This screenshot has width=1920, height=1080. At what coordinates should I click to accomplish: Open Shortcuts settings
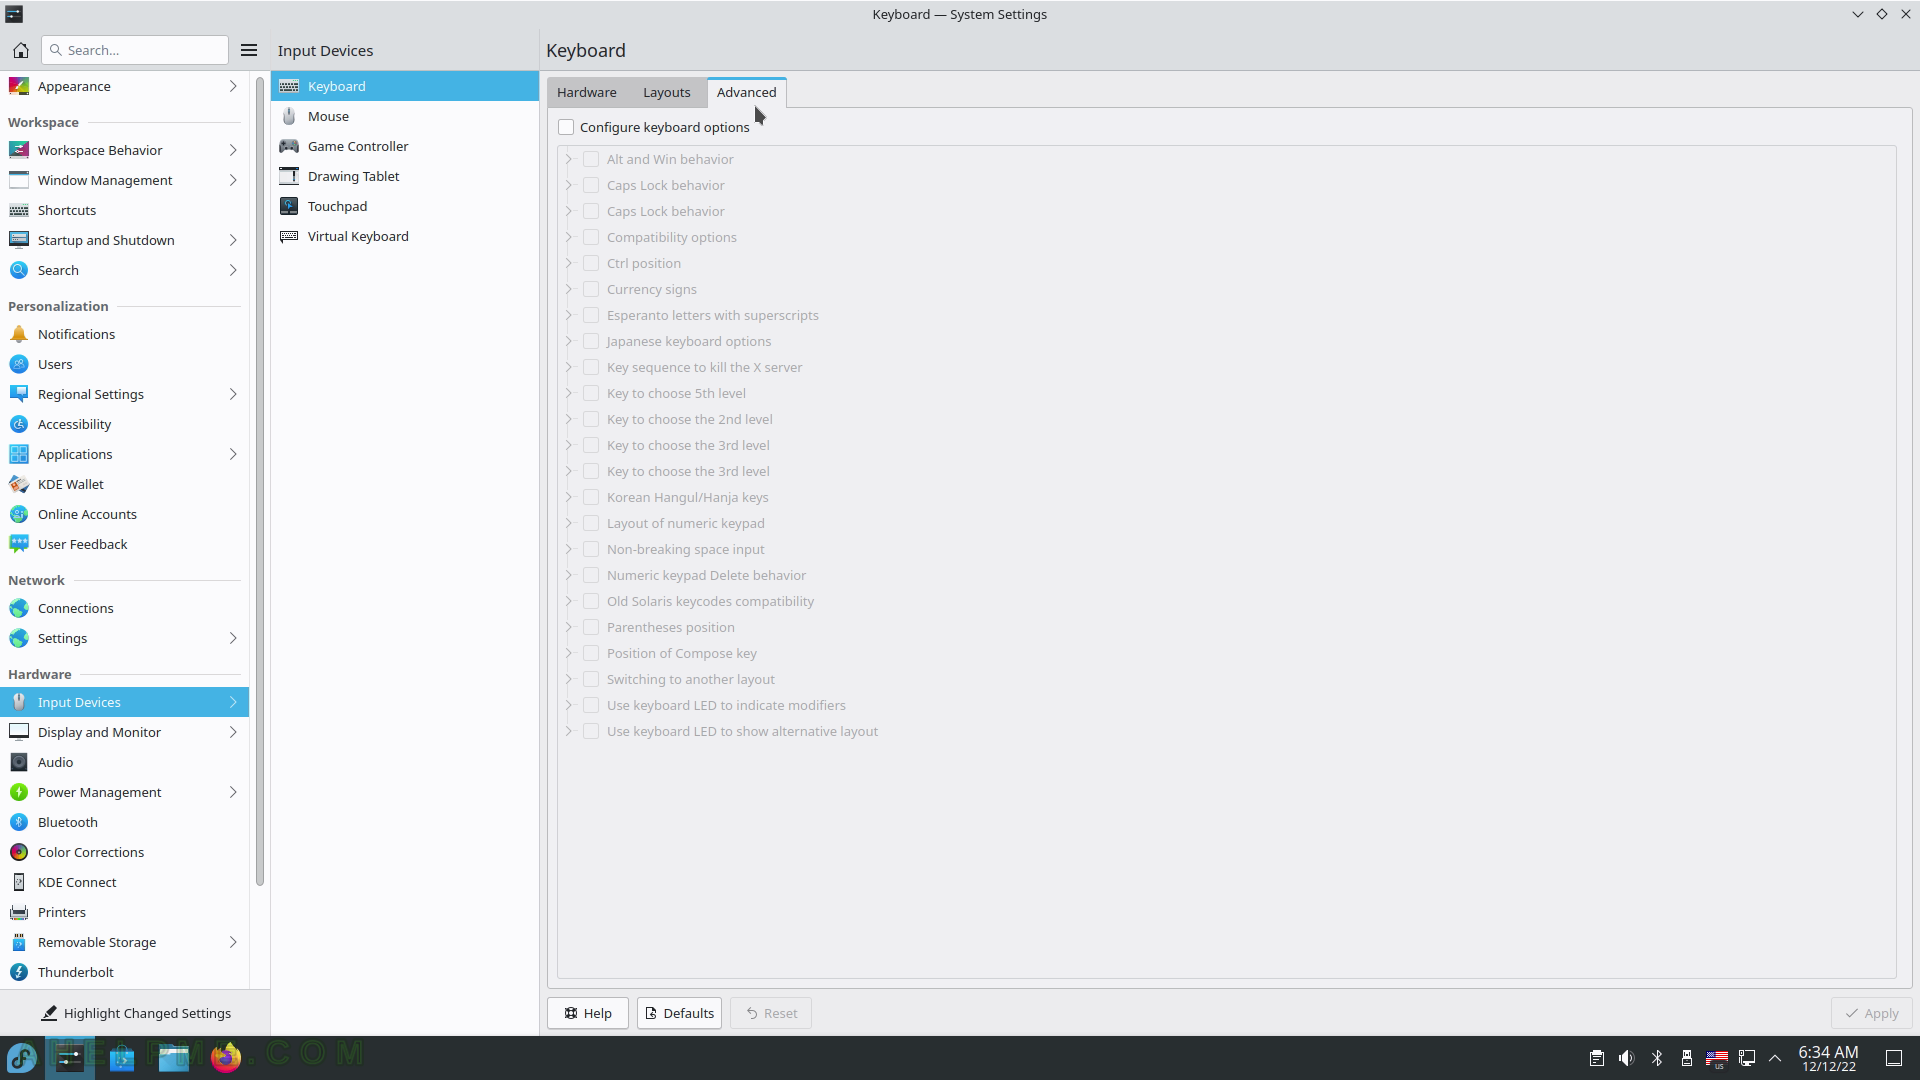[124, 210]
